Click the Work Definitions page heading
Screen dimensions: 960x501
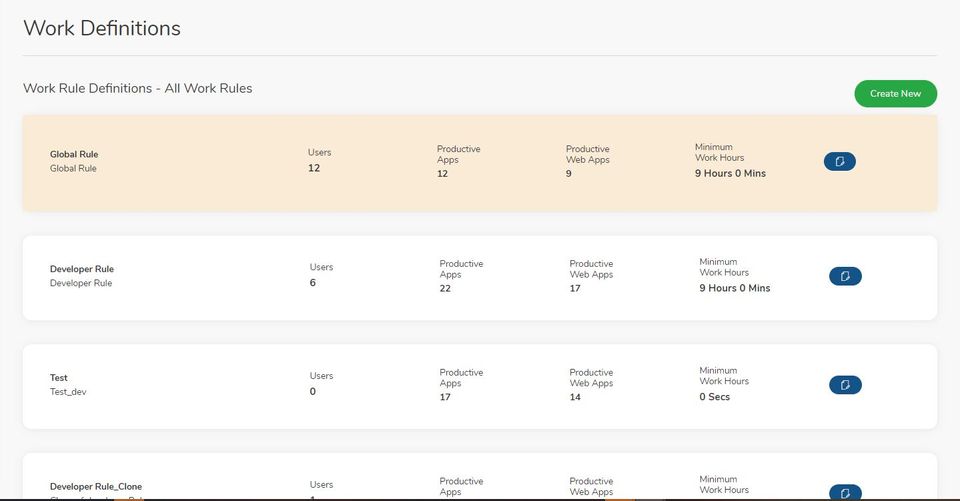tap(102, 28)
